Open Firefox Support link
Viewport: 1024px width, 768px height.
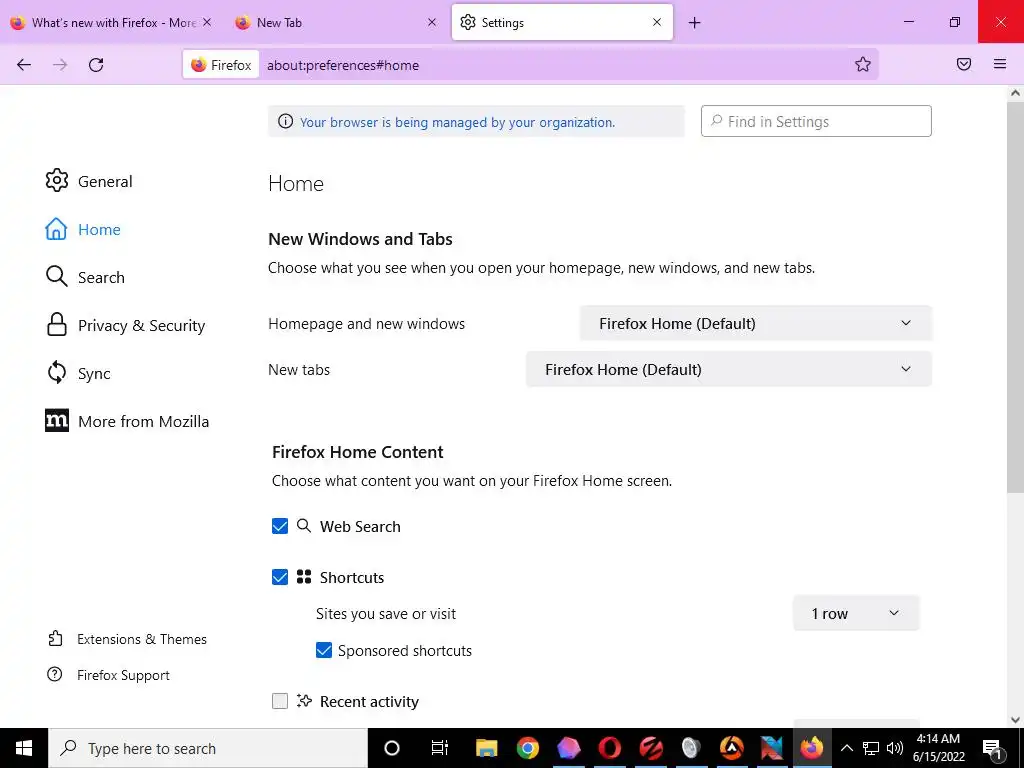pyautogui.click(x=108, y=675)
